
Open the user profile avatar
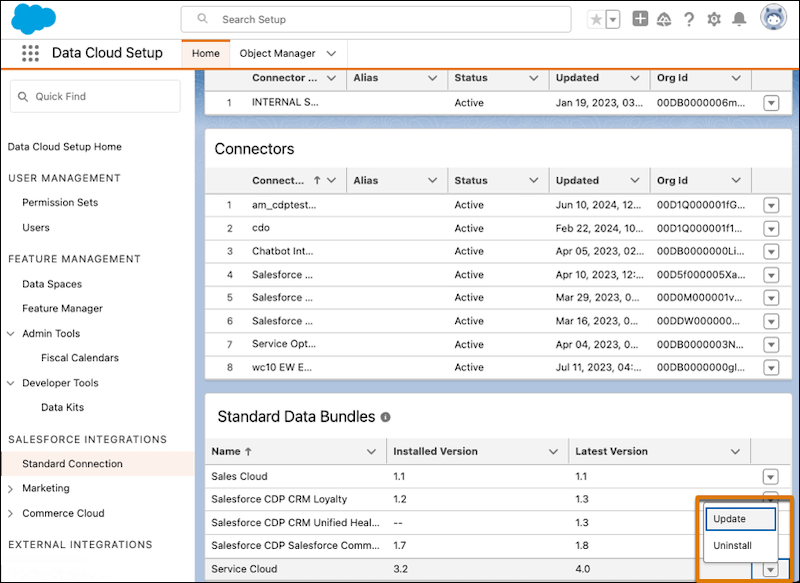pos(773,18)
